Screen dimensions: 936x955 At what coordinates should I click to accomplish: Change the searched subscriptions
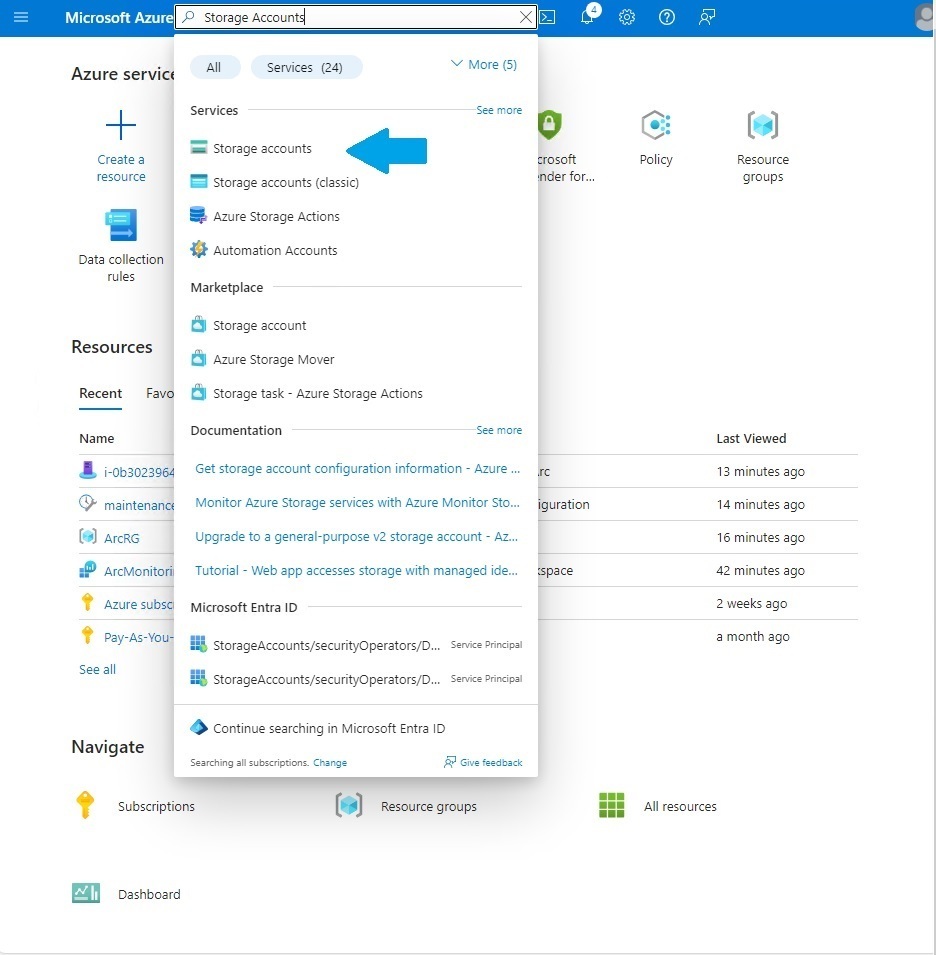coord(329,763)
